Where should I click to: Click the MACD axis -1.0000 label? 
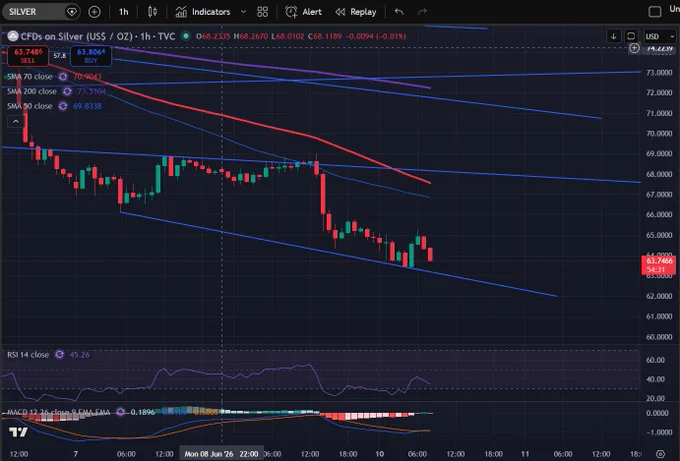click(x=658, y=432)
